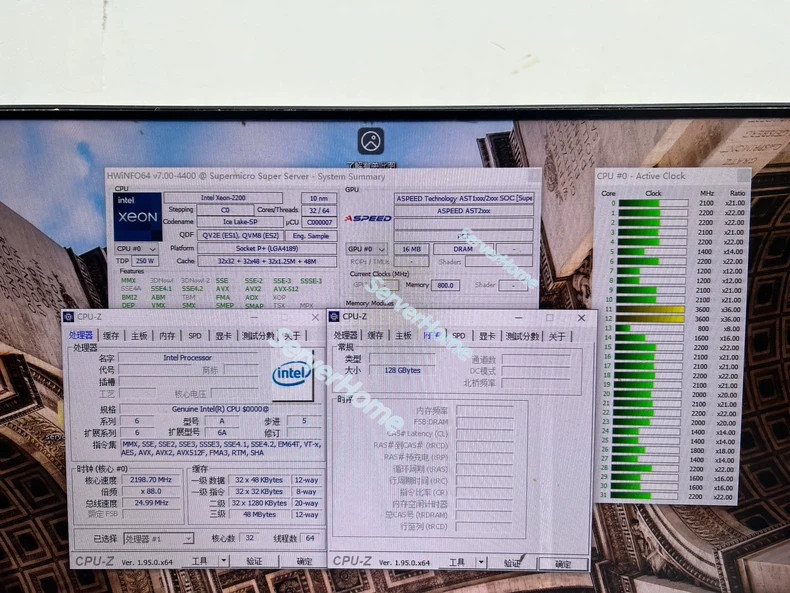
Task: Select 测试分数 tab in left CPU-Z window
Action: tap(258, 336)
